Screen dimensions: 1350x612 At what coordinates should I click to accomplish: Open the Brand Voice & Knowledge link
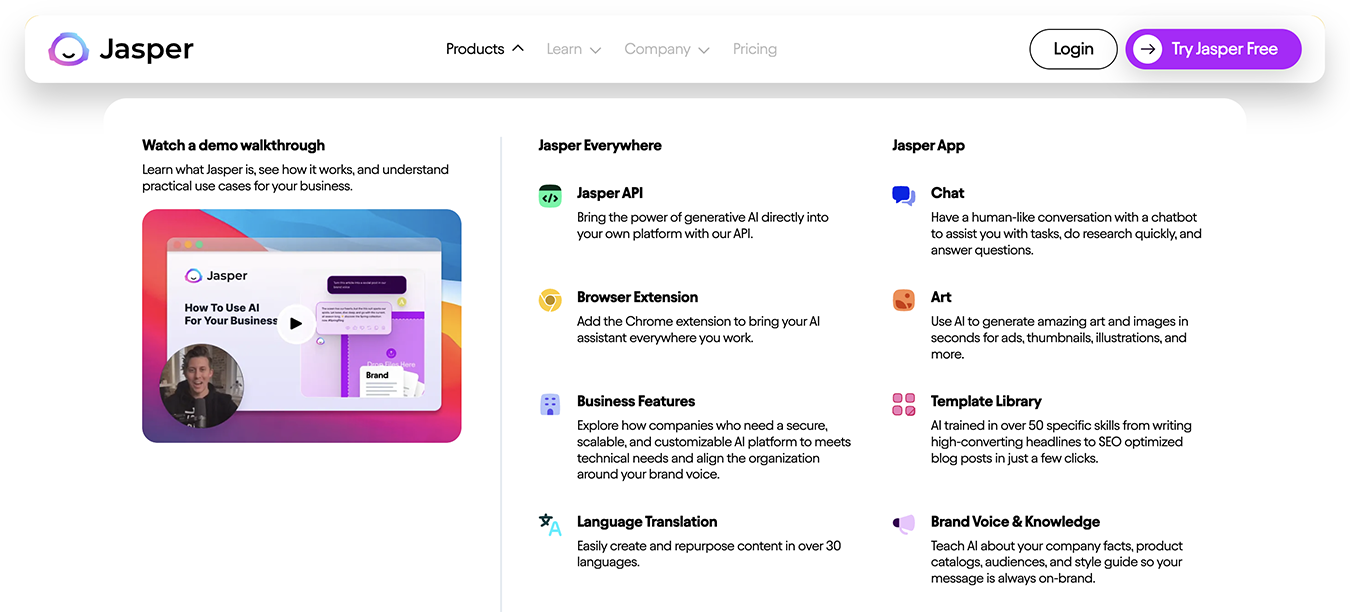1014,522
